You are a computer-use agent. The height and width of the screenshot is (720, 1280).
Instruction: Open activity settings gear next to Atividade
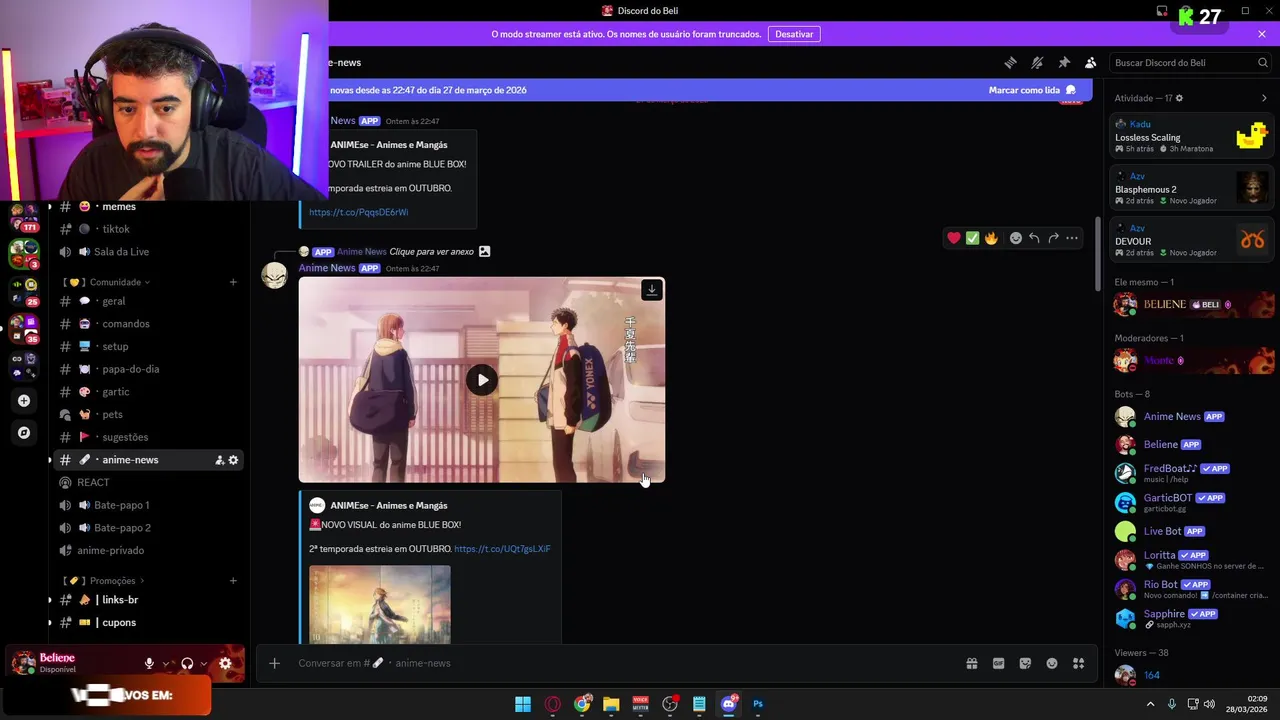coord(1180,98)
